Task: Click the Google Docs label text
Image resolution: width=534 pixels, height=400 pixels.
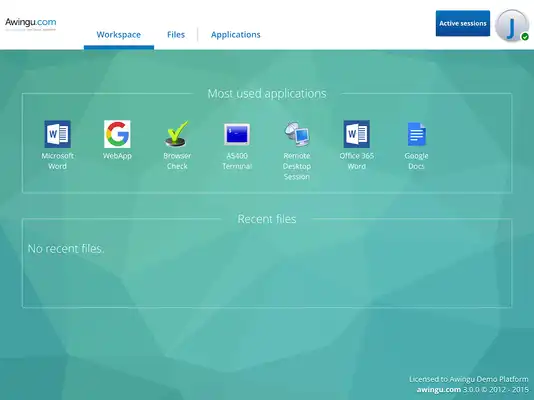Action: point(417,161)
